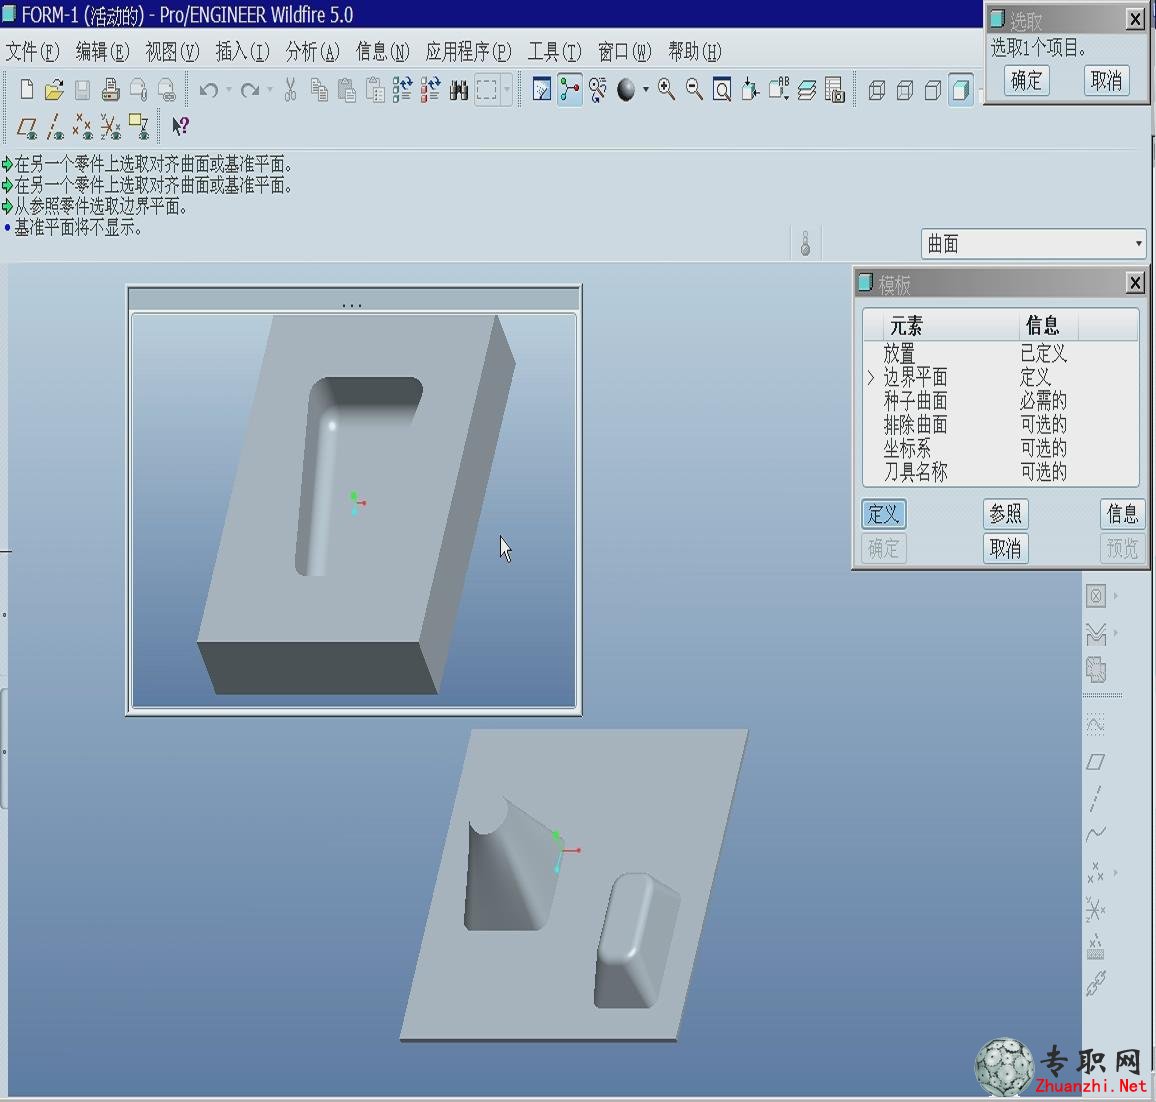Image resolution: width=1156 pixels, height=1102 pixels.
Task: Activate the context-sensitive help pointer
Action: tap(180, 127)
